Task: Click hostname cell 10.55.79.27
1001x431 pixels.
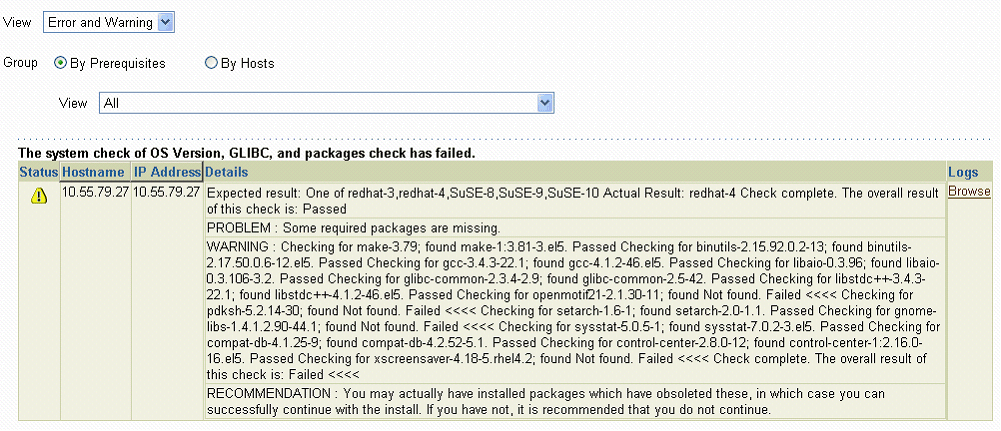Action: [x=95, y=192]
